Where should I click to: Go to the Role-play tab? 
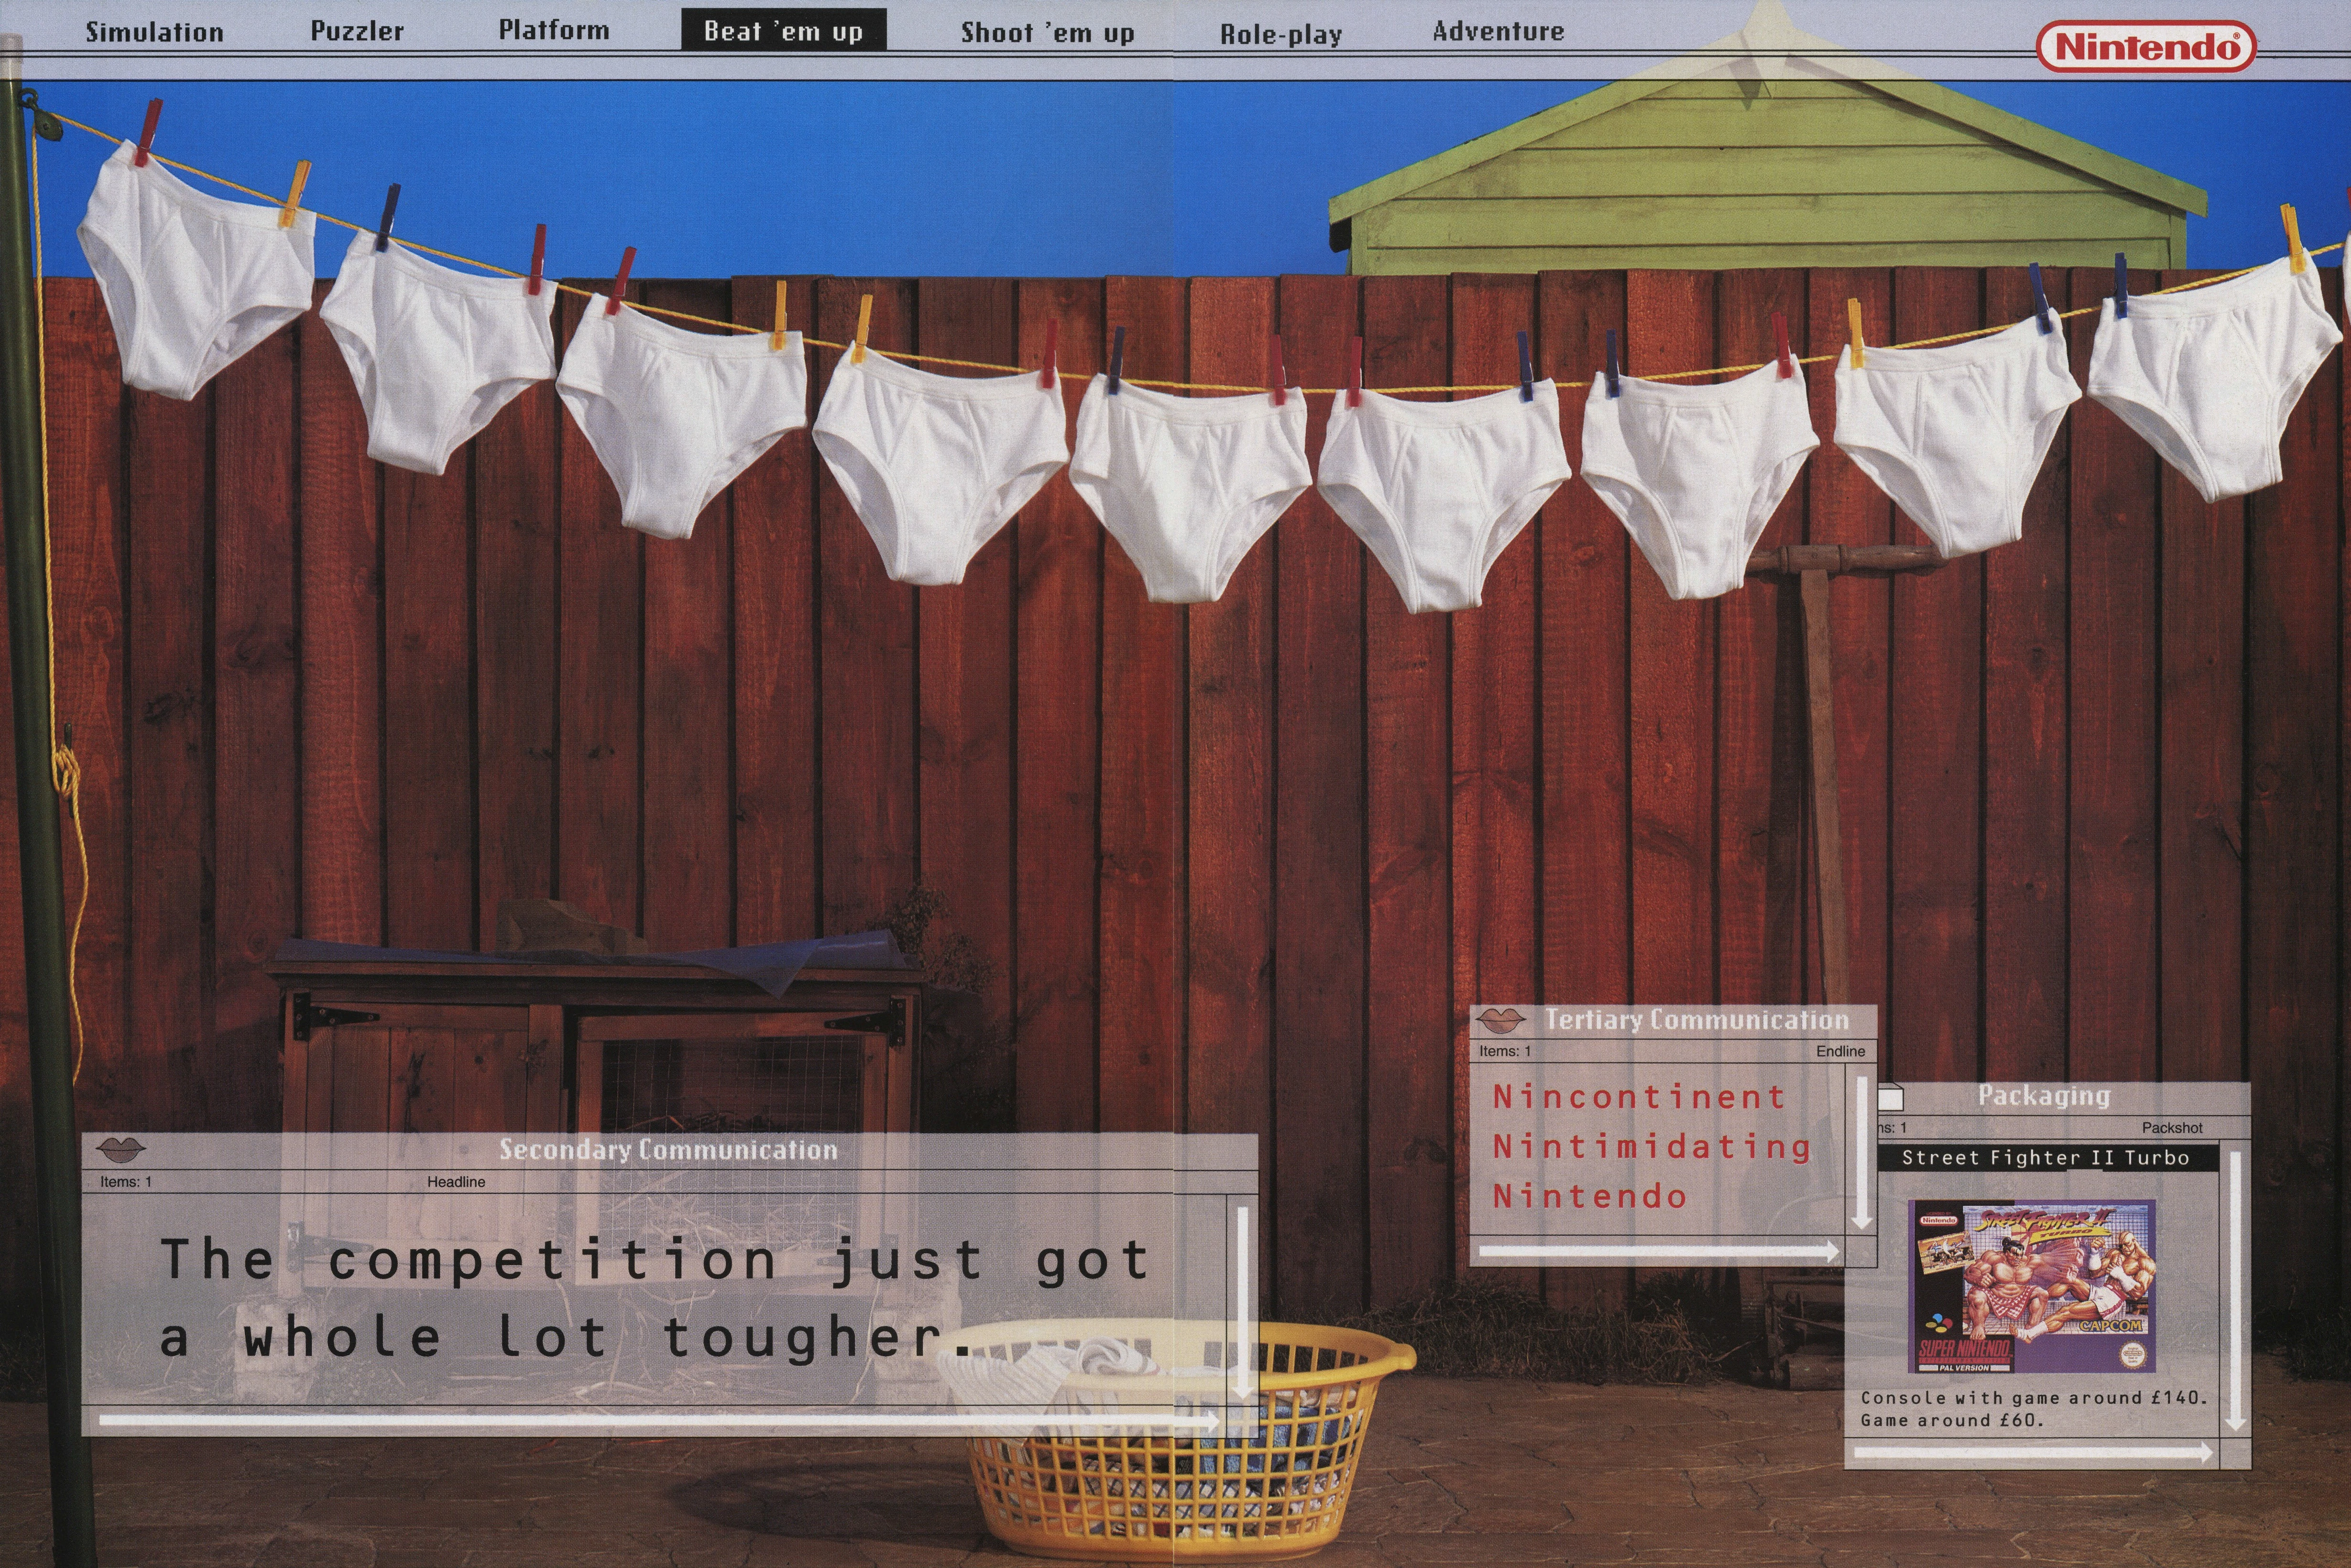(x=1281, y=35)
